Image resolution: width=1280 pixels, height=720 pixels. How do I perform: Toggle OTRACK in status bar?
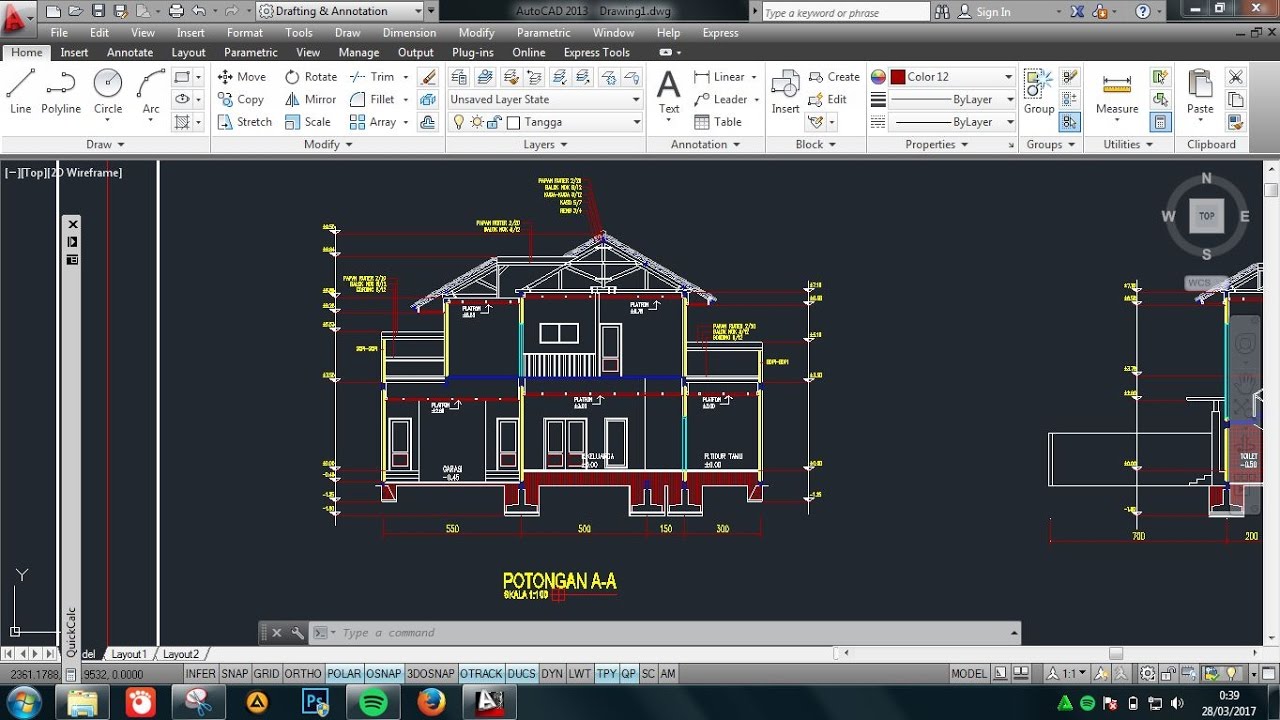(481, 674)
